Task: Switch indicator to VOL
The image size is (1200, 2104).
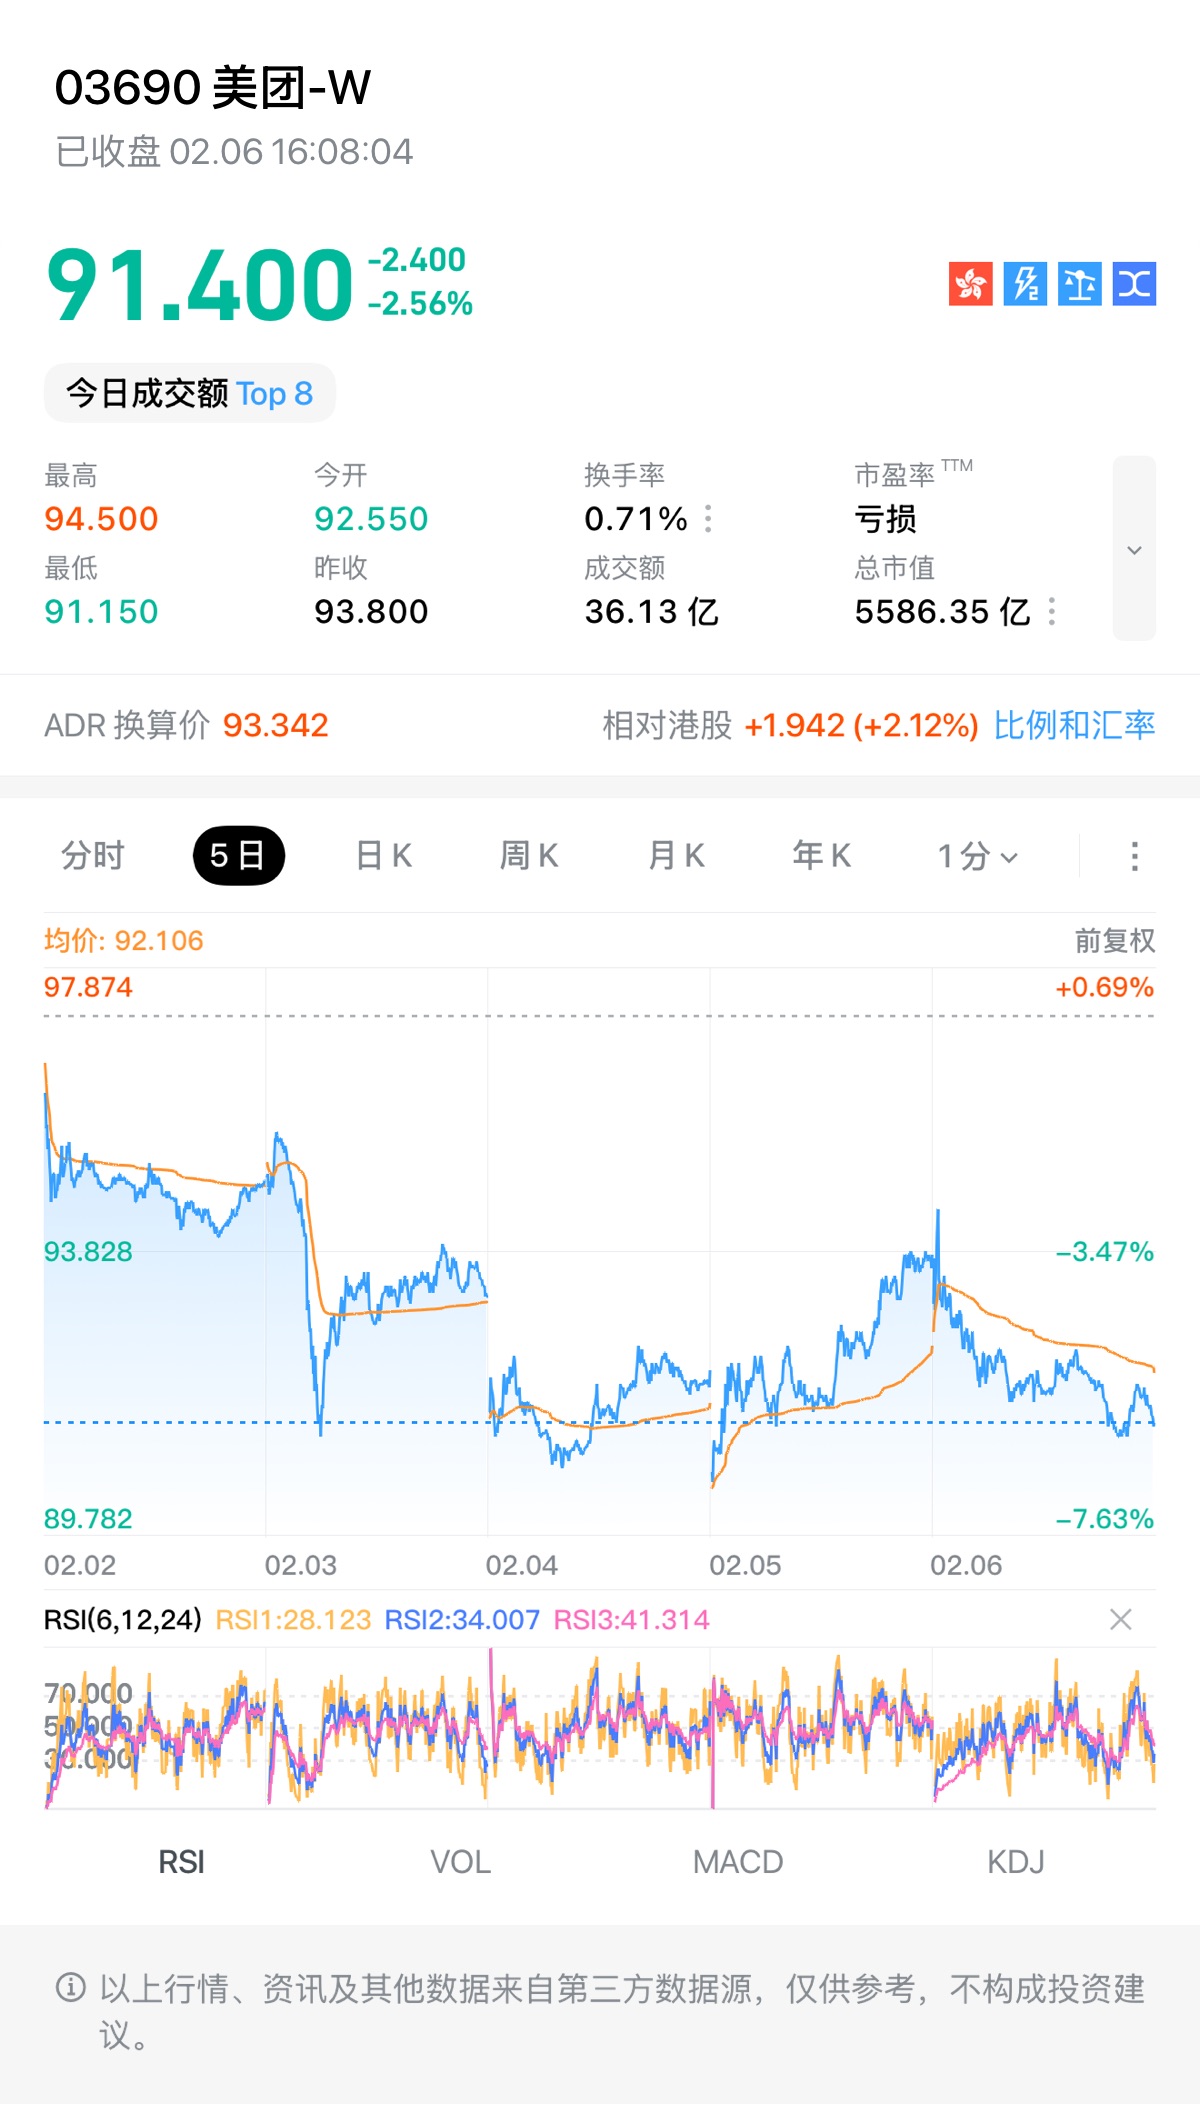Action: click(x=460, y=1862)
